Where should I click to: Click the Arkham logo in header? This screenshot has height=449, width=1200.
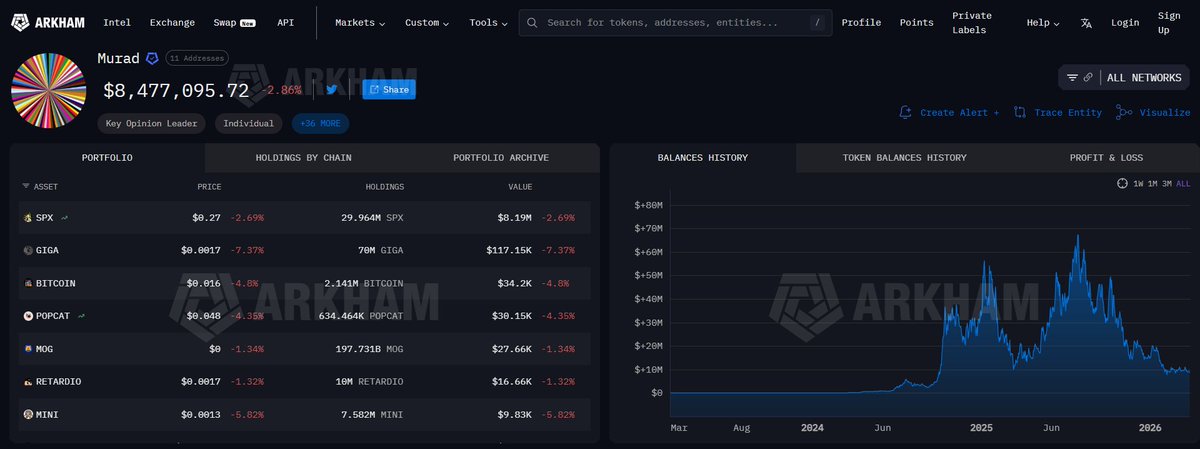point(46,22)
